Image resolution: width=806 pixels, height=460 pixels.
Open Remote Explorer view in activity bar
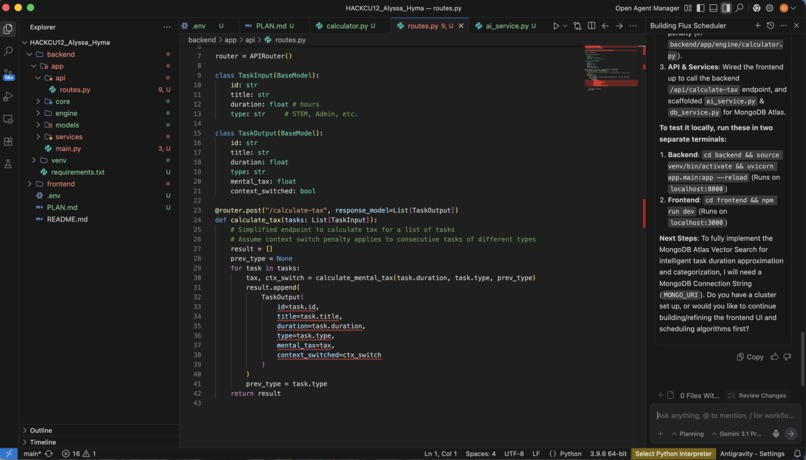(8, 119)
